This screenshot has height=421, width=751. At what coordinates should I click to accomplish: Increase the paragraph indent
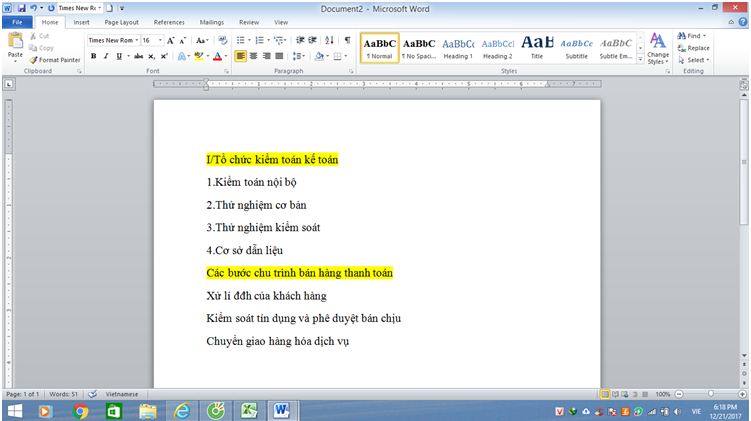point(314,40)
